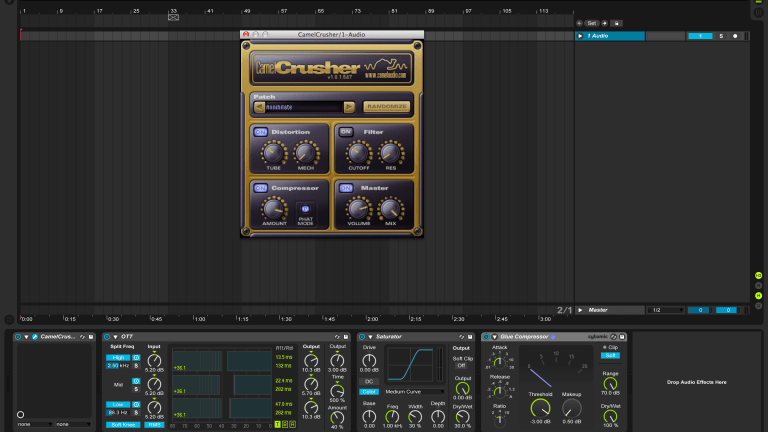768x432 pixels.
Task: Click the filter RES knob
Action: [390, 153]
